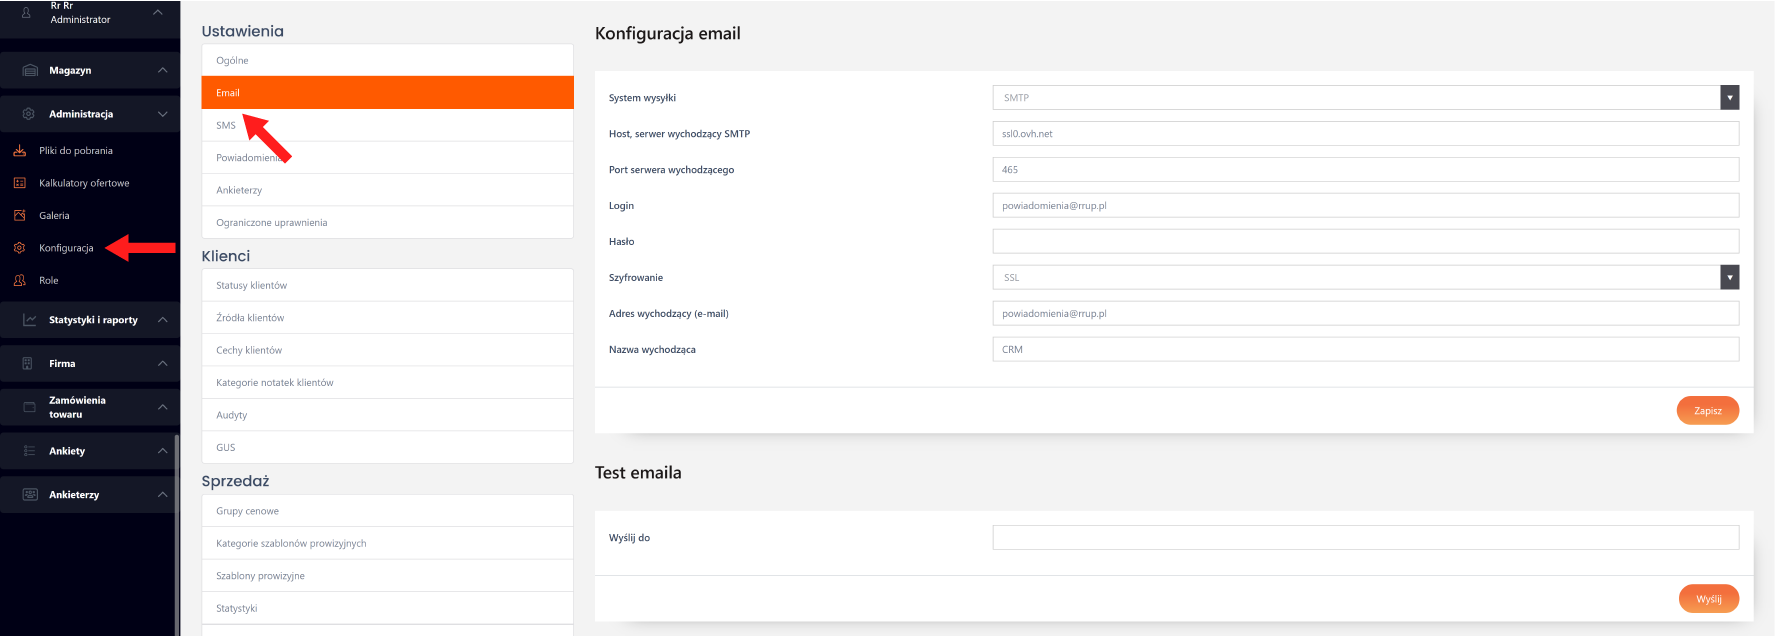Click the Konfiguracja cog icon
Image resolution: width=1775 pixels, height=636 pixels.
pos(20,248)
